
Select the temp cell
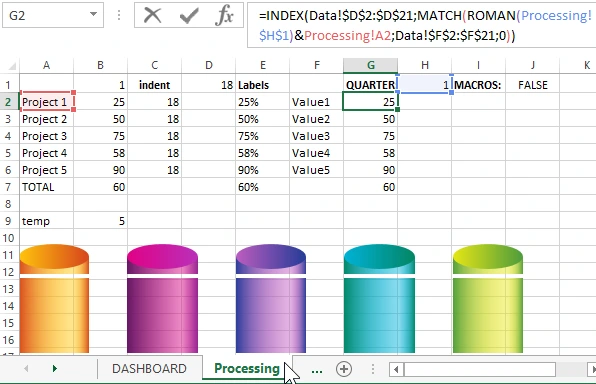46,221
